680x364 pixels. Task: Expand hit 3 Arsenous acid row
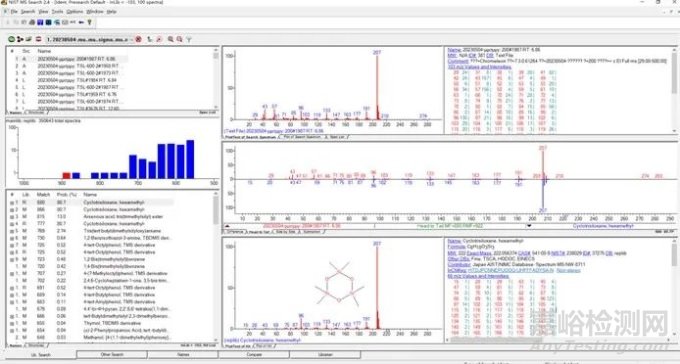[x=12, y=217]
